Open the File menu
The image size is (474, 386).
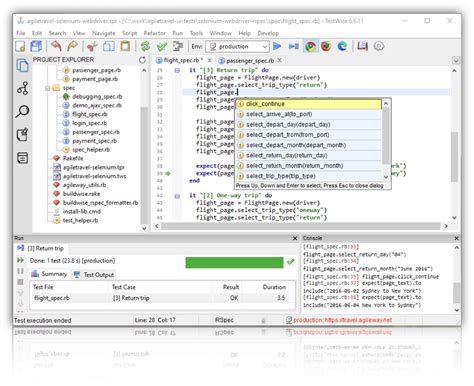click(21, 33)
